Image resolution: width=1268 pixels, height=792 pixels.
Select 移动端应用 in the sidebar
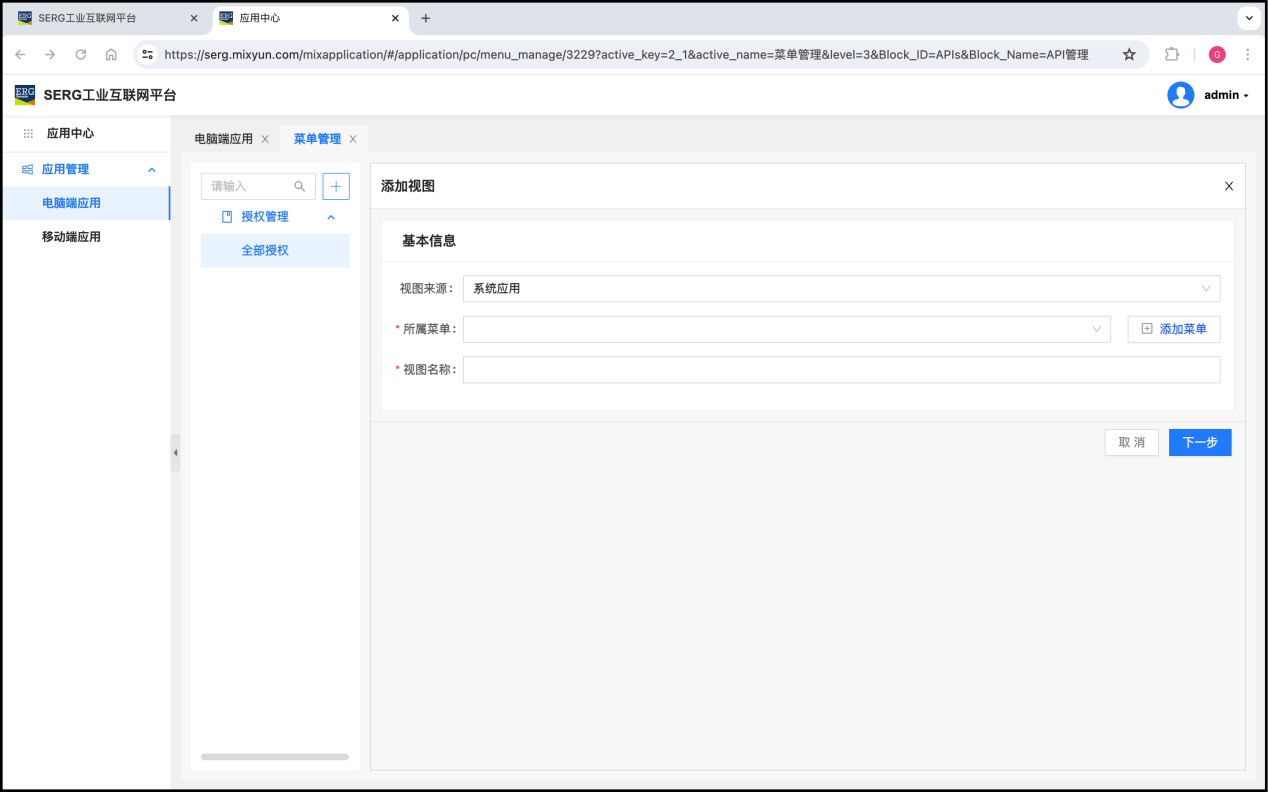71,237
